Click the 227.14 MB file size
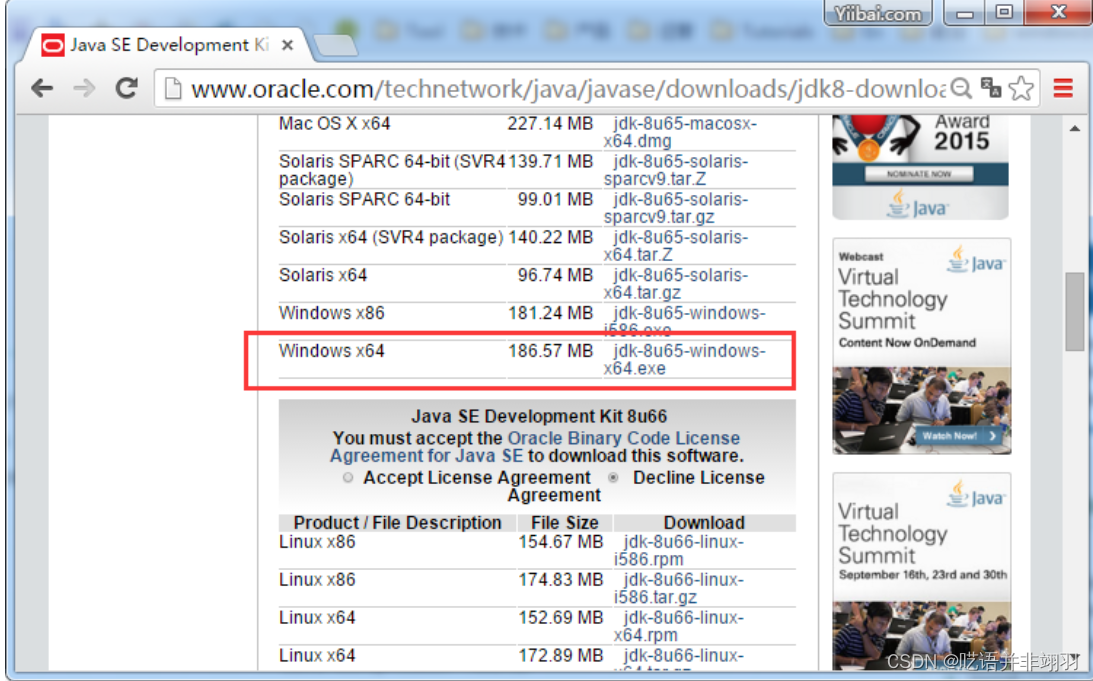This screenshot has height=681, width=1093. (x=551, y=124)
